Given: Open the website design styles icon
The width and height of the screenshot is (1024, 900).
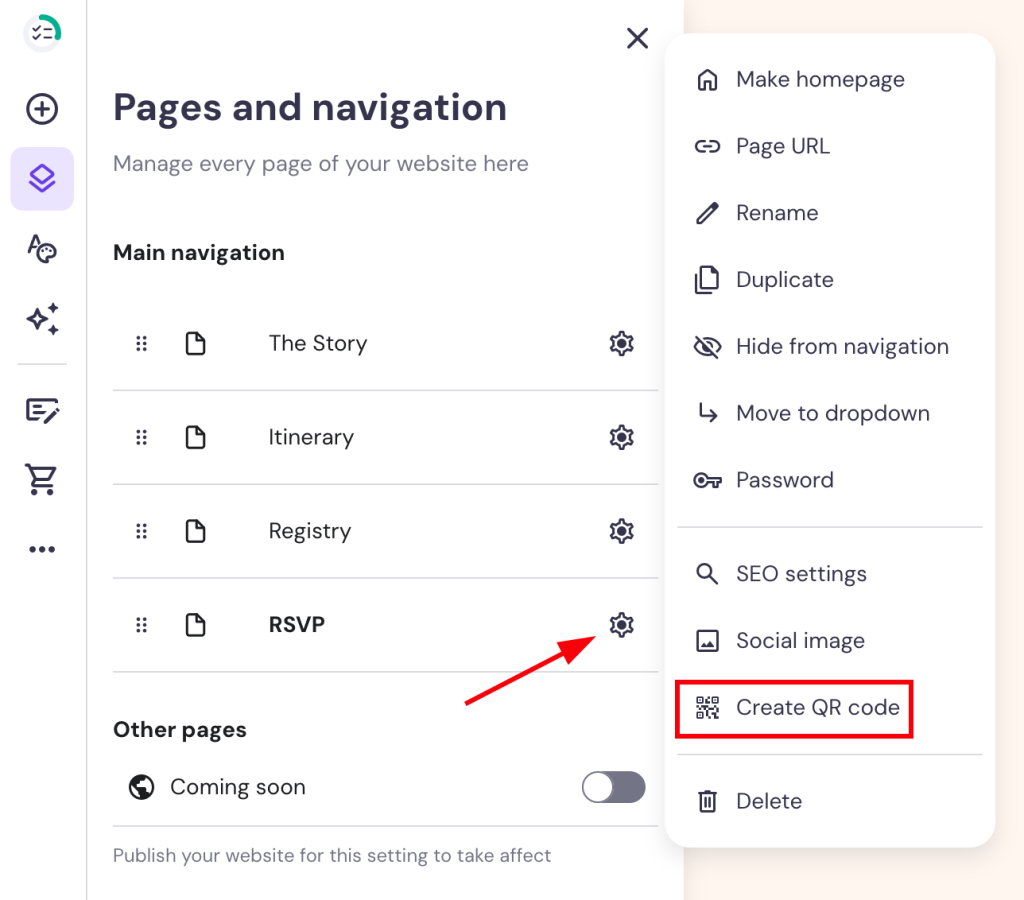Looking at the screenshot, I should pyautogui.click(x=41, y=249).
